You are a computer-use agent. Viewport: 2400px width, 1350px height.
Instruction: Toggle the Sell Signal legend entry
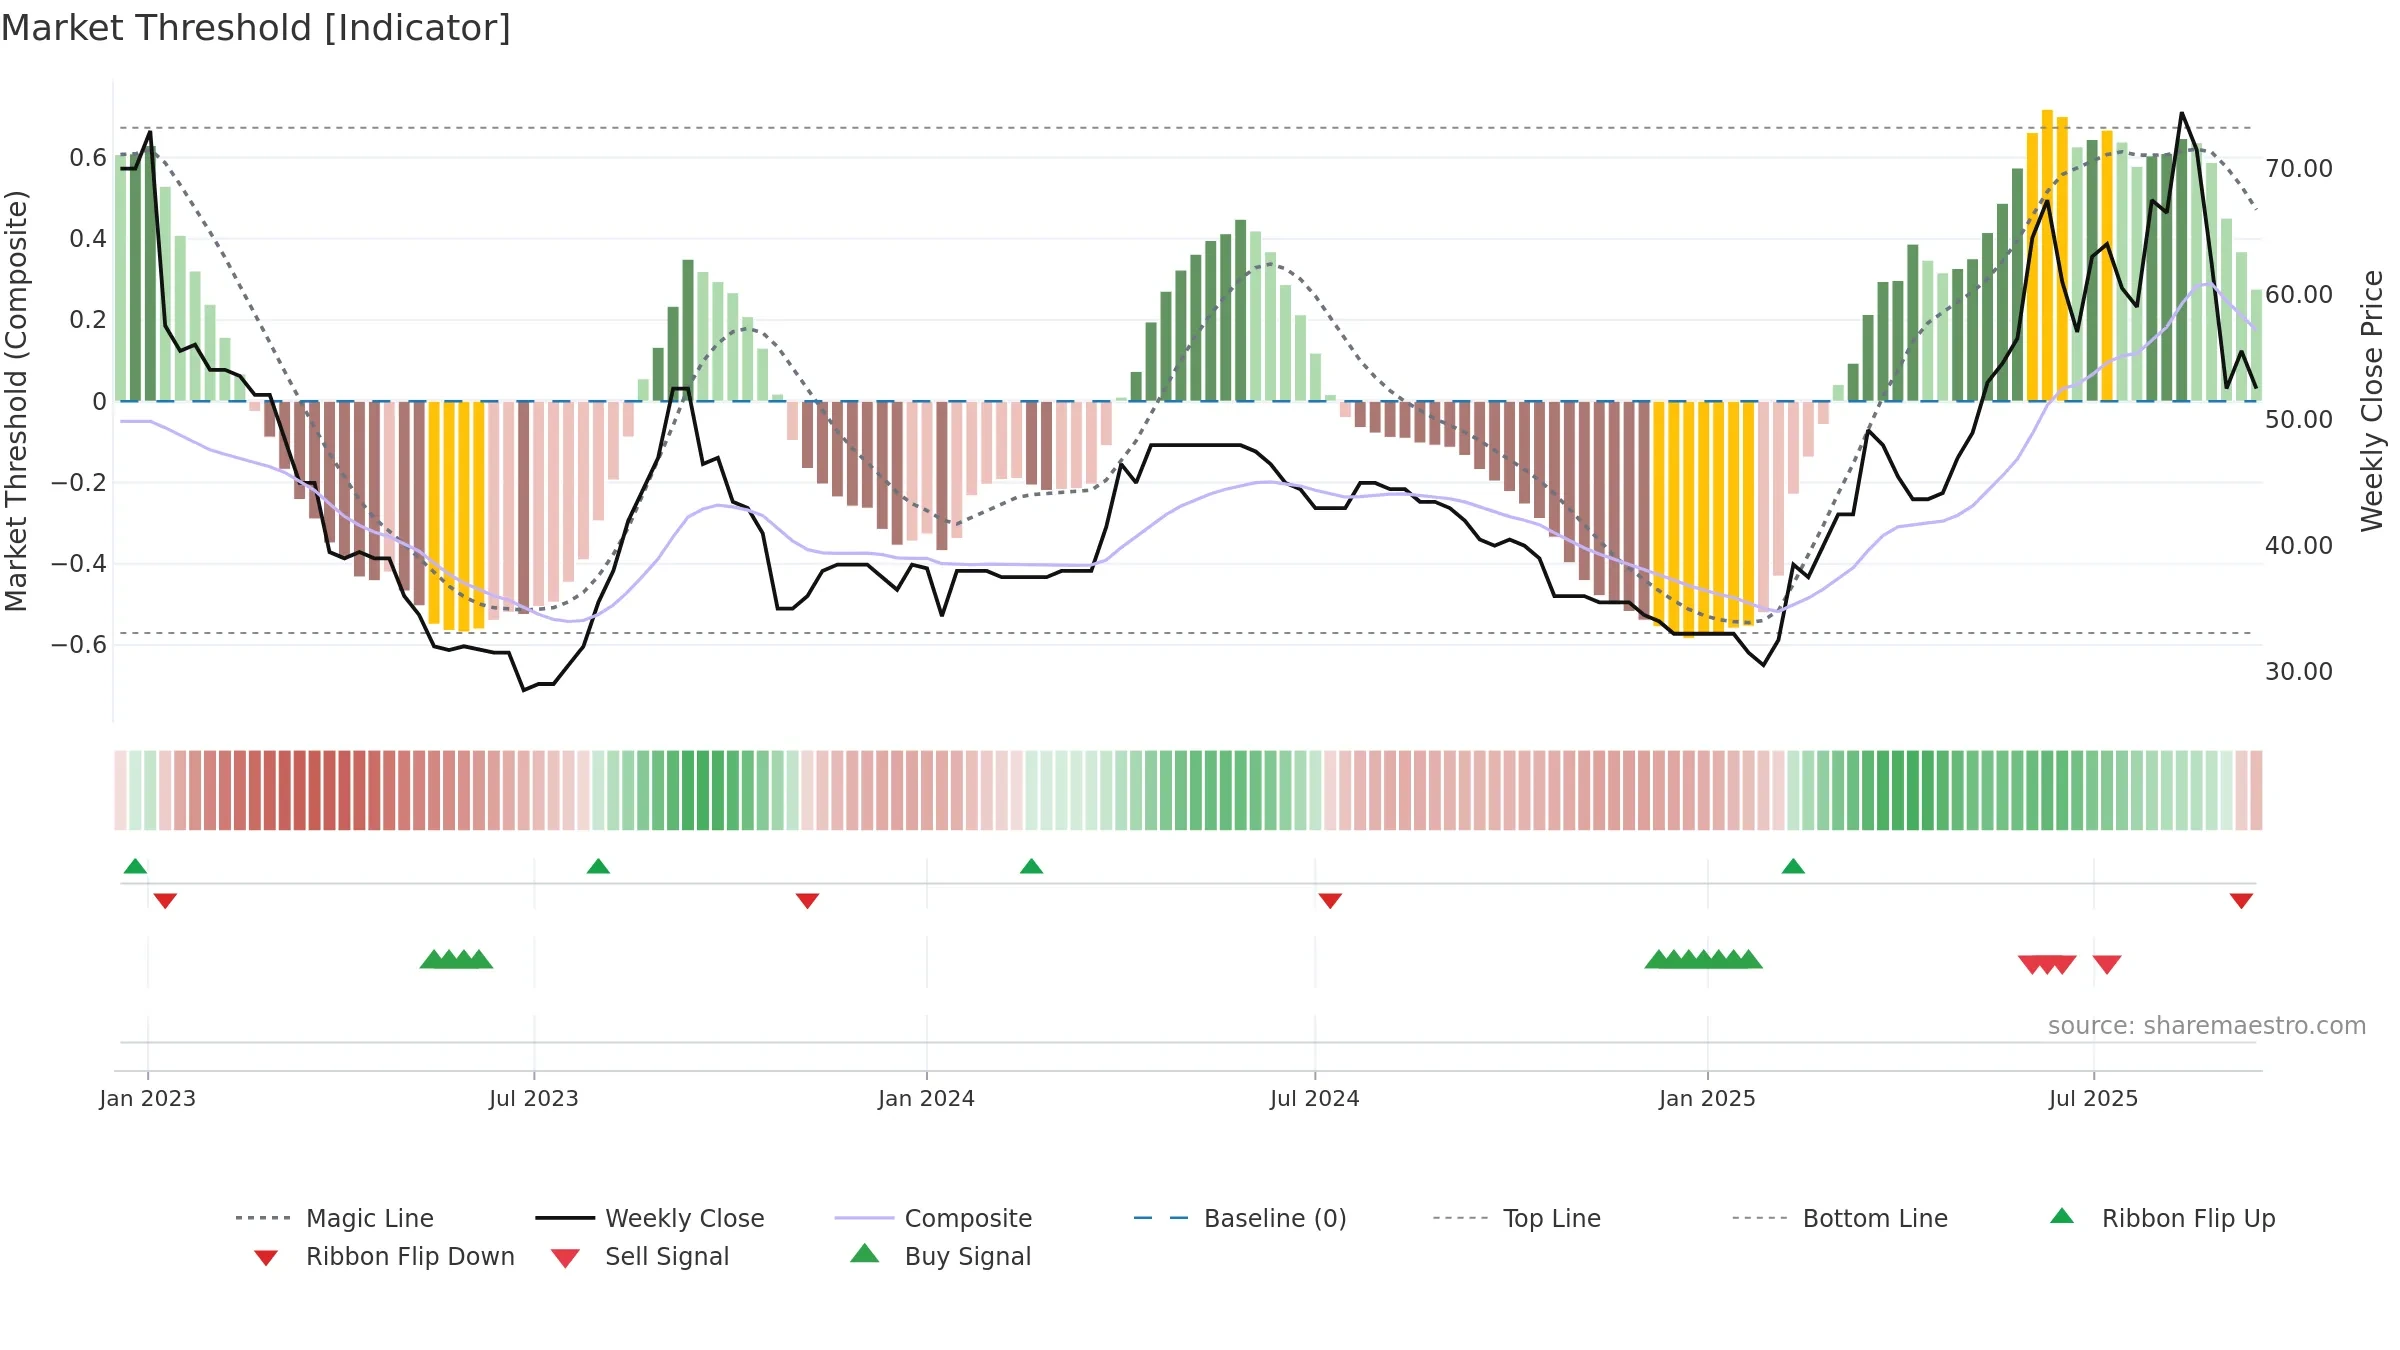(640, 1256)
